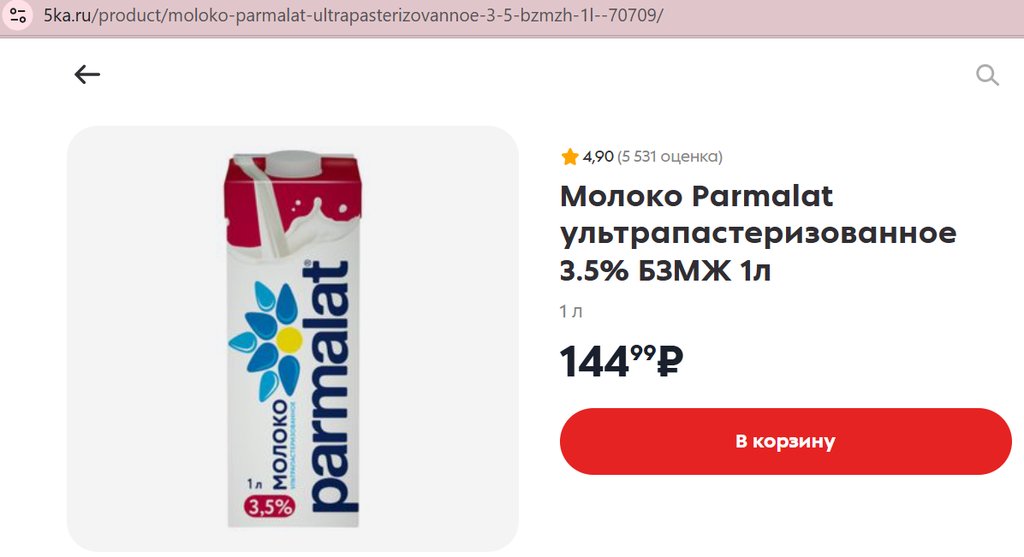
Task: Click the 3.5% БЗМЖ 1л title line
Action: point(665,270)
